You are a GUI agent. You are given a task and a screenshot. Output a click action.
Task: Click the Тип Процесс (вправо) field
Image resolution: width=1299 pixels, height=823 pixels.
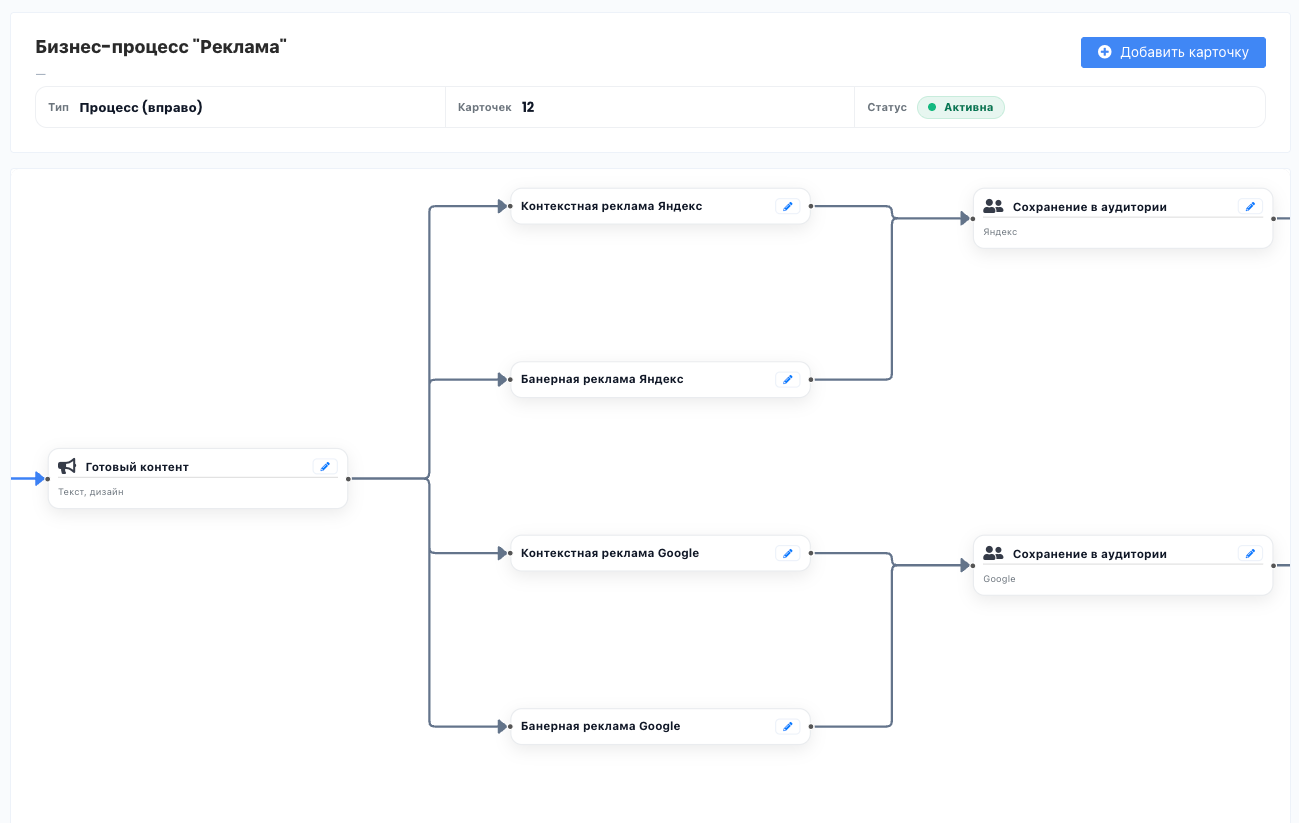pyautogui.click(x=241, y=107)
